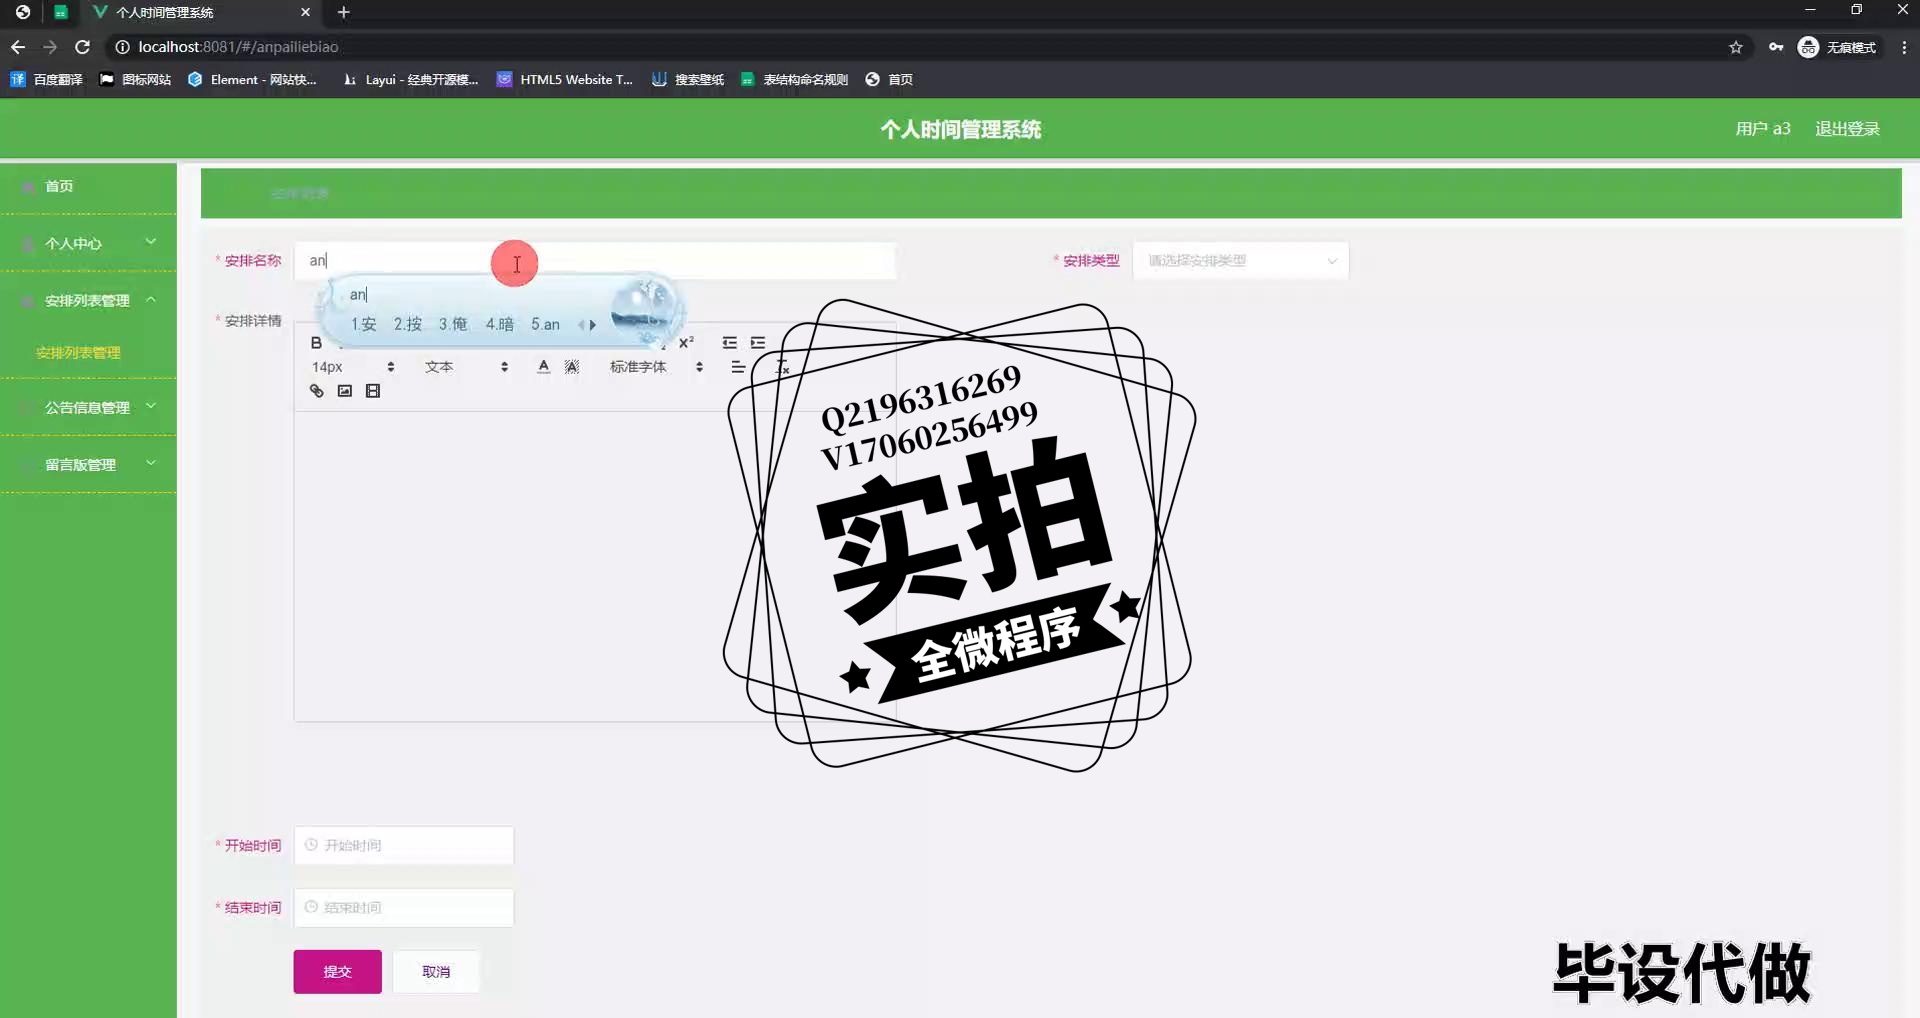Open the 搜索壁纸 bookmark
The width and height of the screenshot is (1920, 1018).
[x=688, y=79]
